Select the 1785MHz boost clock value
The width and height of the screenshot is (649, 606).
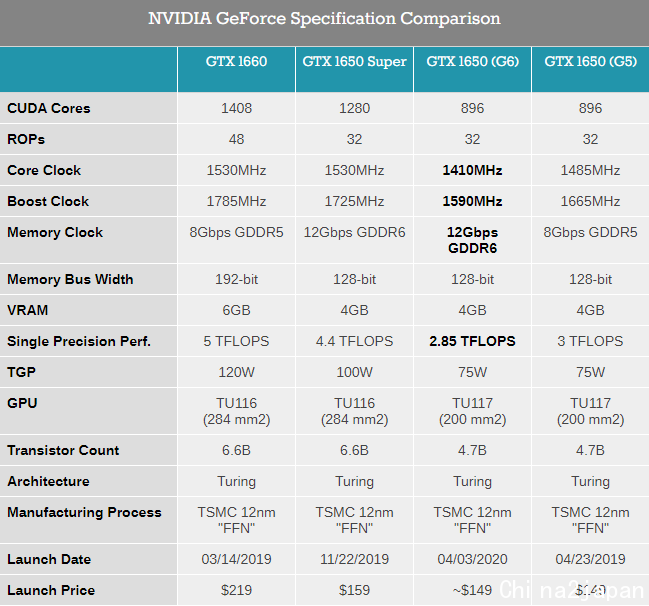(x=236, y=201)
